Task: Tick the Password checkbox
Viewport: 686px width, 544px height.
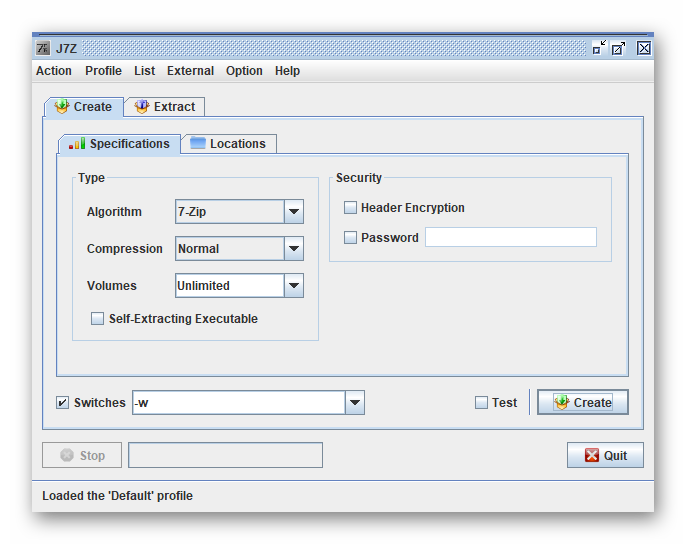Action: click(350, 238)
